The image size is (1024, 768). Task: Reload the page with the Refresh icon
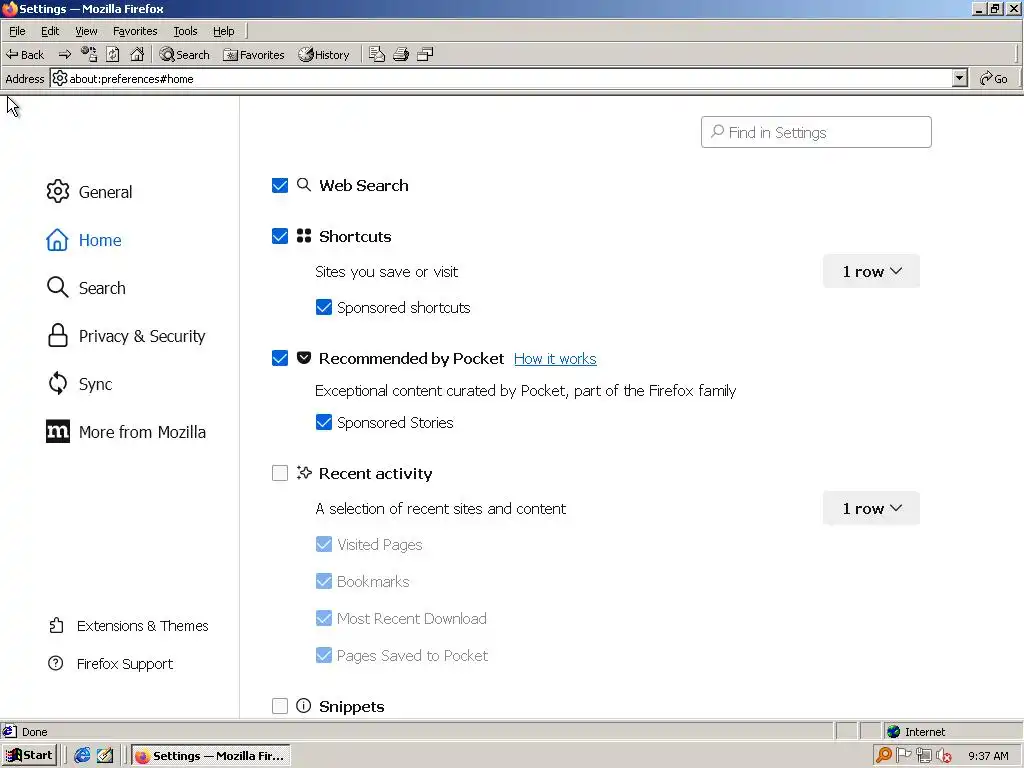tap(112, 54)
